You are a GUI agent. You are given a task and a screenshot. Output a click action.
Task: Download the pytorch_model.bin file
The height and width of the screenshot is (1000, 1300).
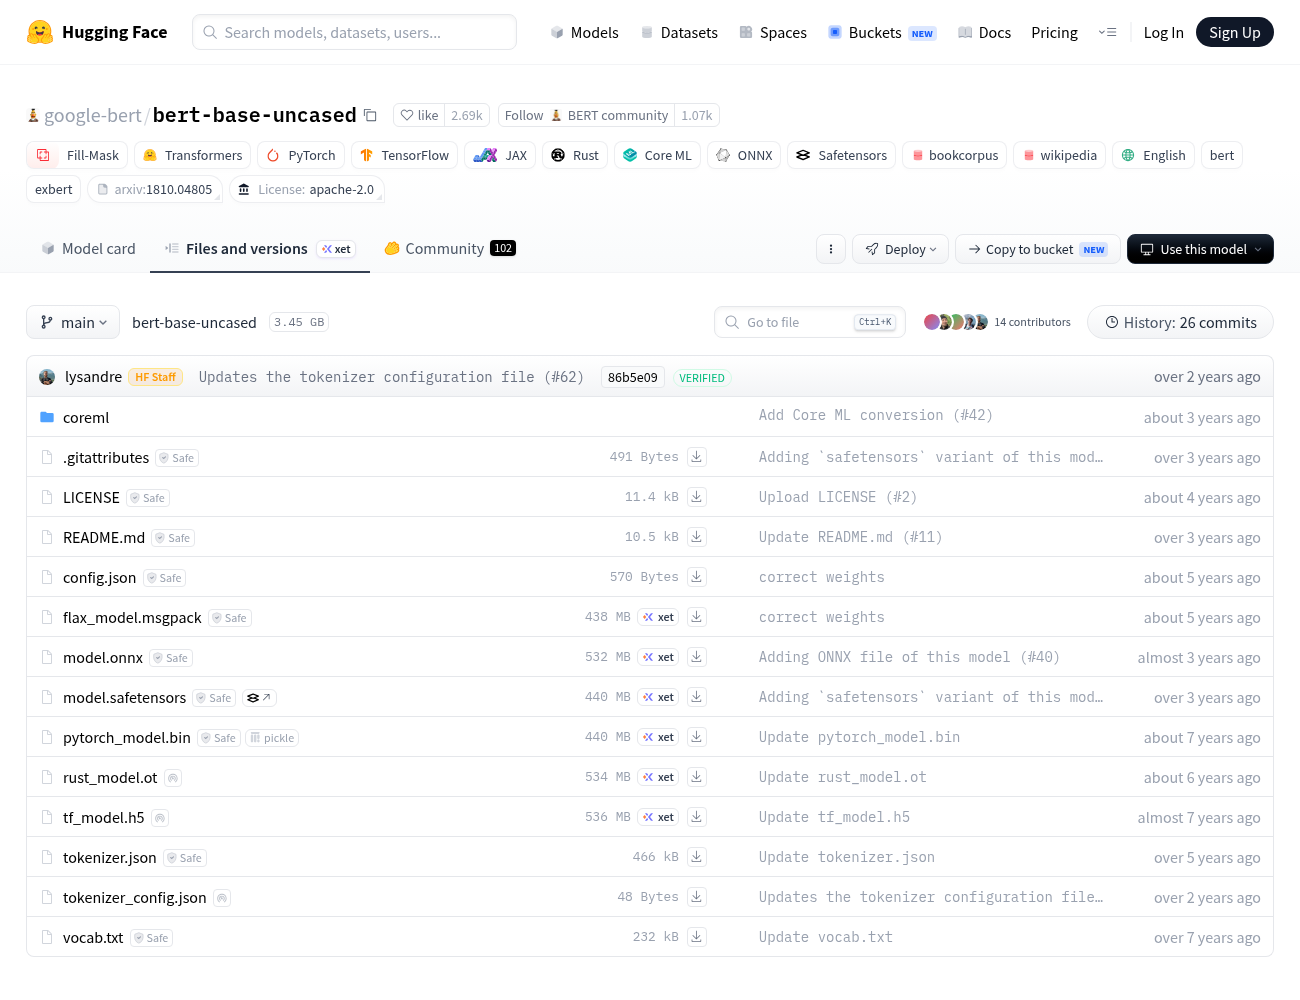697,737
